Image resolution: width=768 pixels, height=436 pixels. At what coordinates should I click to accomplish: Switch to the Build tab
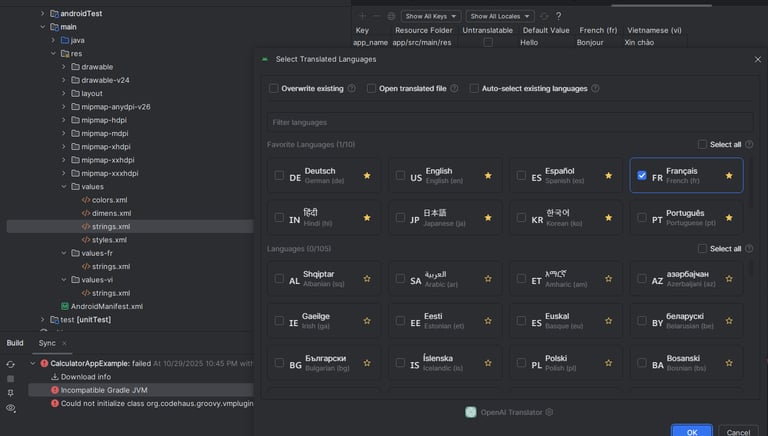[x=15, y=343]
